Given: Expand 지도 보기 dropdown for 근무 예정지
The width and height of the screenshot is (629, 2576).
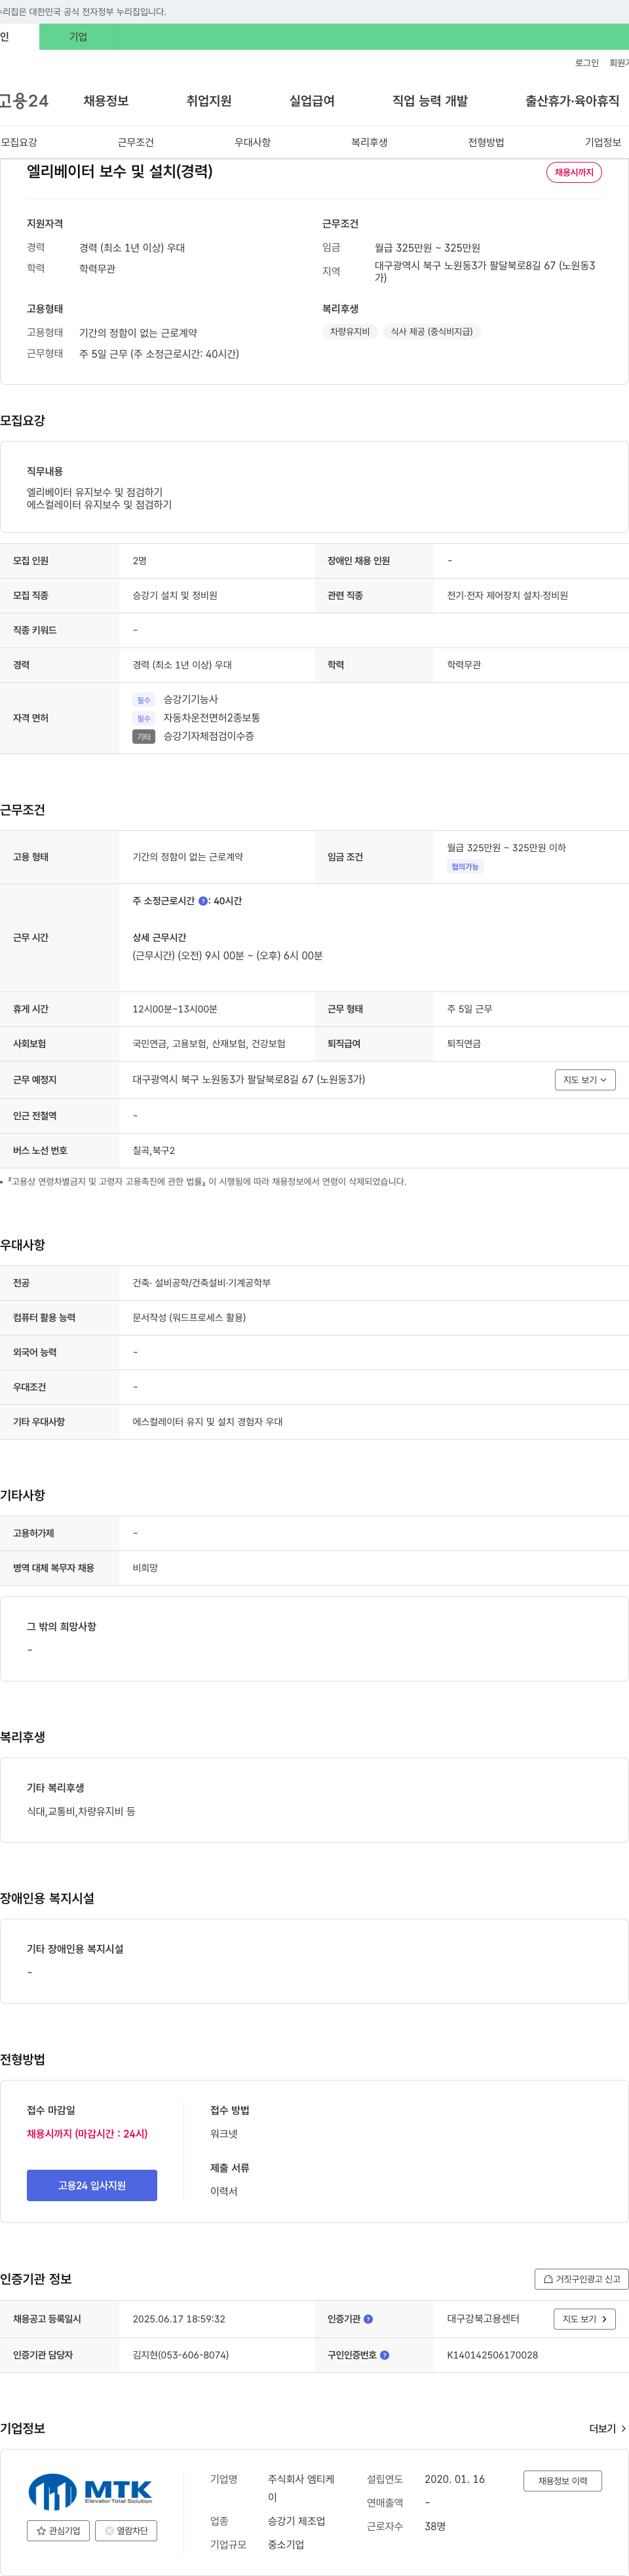Looking at the screenshot, I should [x=585, y=1080].
